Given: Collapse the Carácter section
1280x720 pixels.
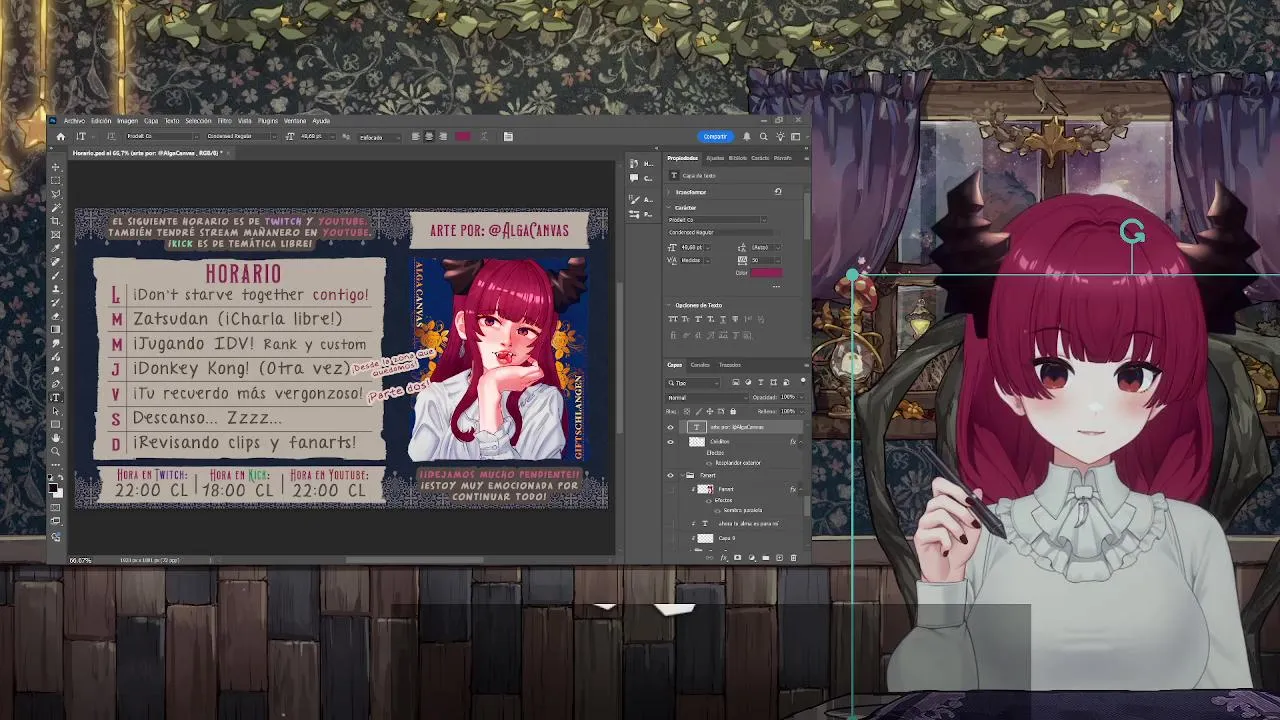Looking at the screenshot, I should (x=668, y=208).
